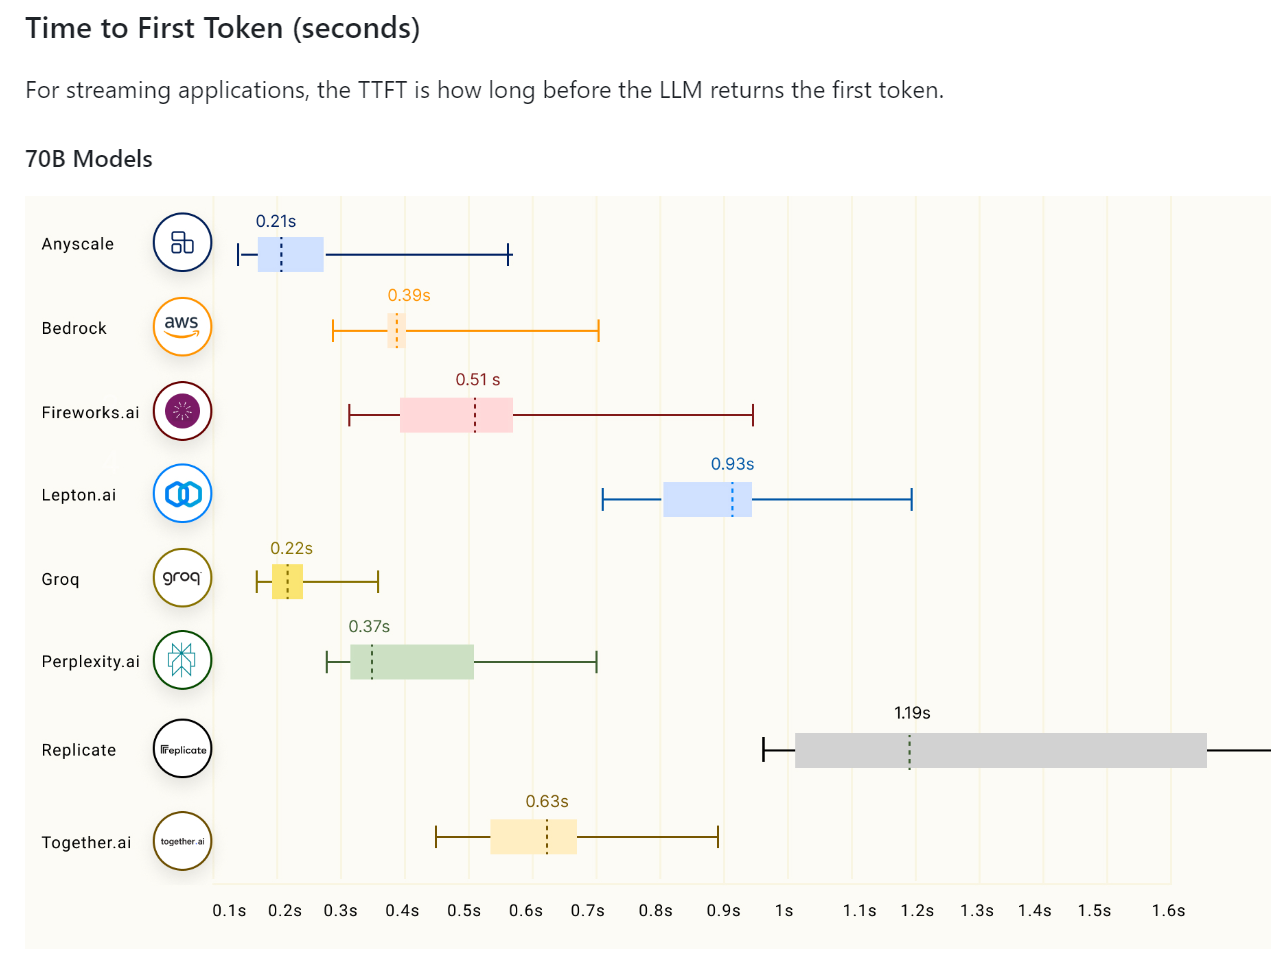Click the Replicate 1.19s median label
This screenshot has height=954, width=1282.
coord(912,713)
